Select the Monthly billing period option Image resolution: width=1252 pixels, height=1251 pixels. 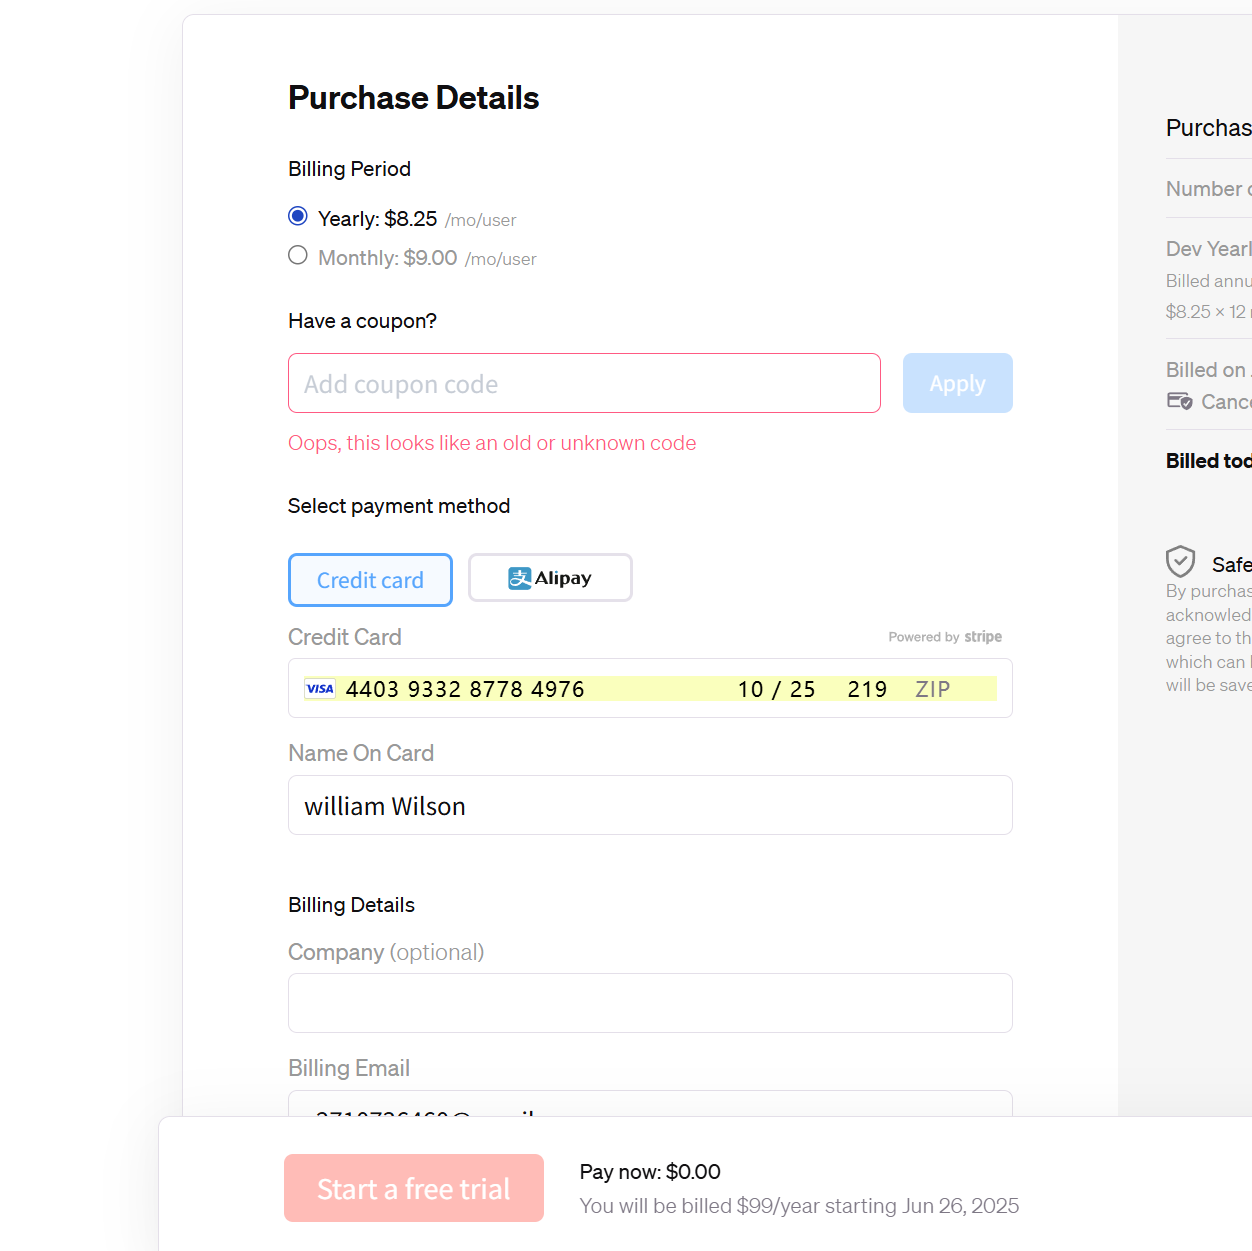pyautogui.click(x=298, y=255)
